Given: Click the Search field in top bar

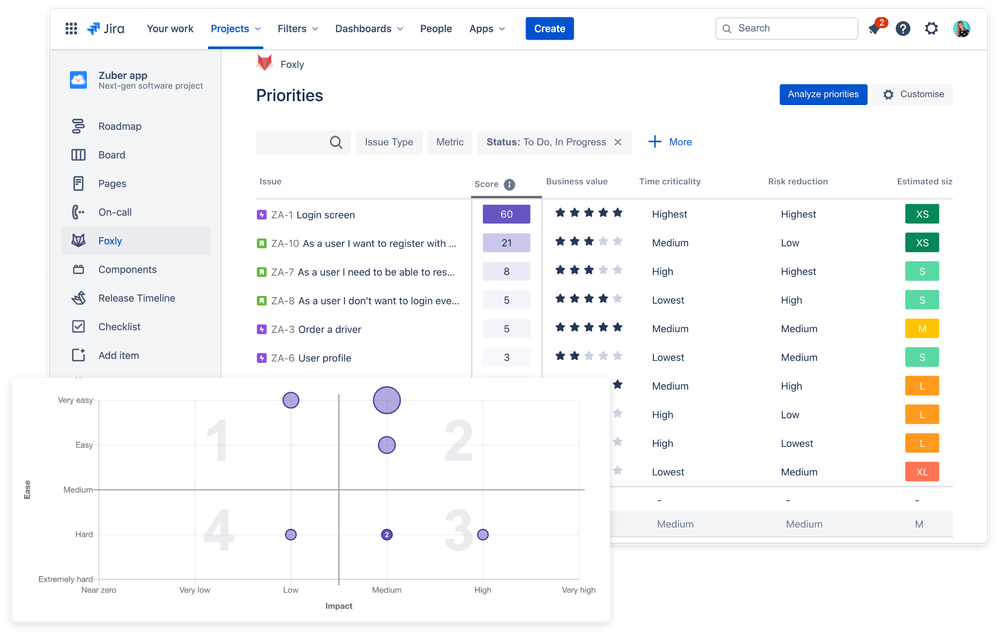Looking at the screenshot, I should (x=786, y=29).
